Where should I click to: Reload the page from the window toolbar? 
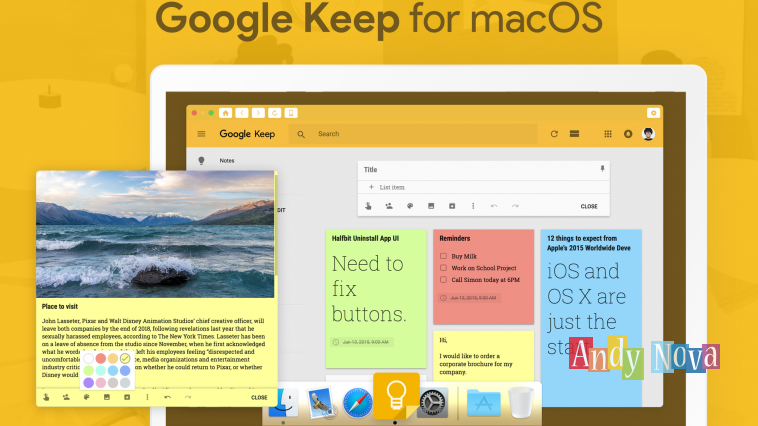point(275,113)
